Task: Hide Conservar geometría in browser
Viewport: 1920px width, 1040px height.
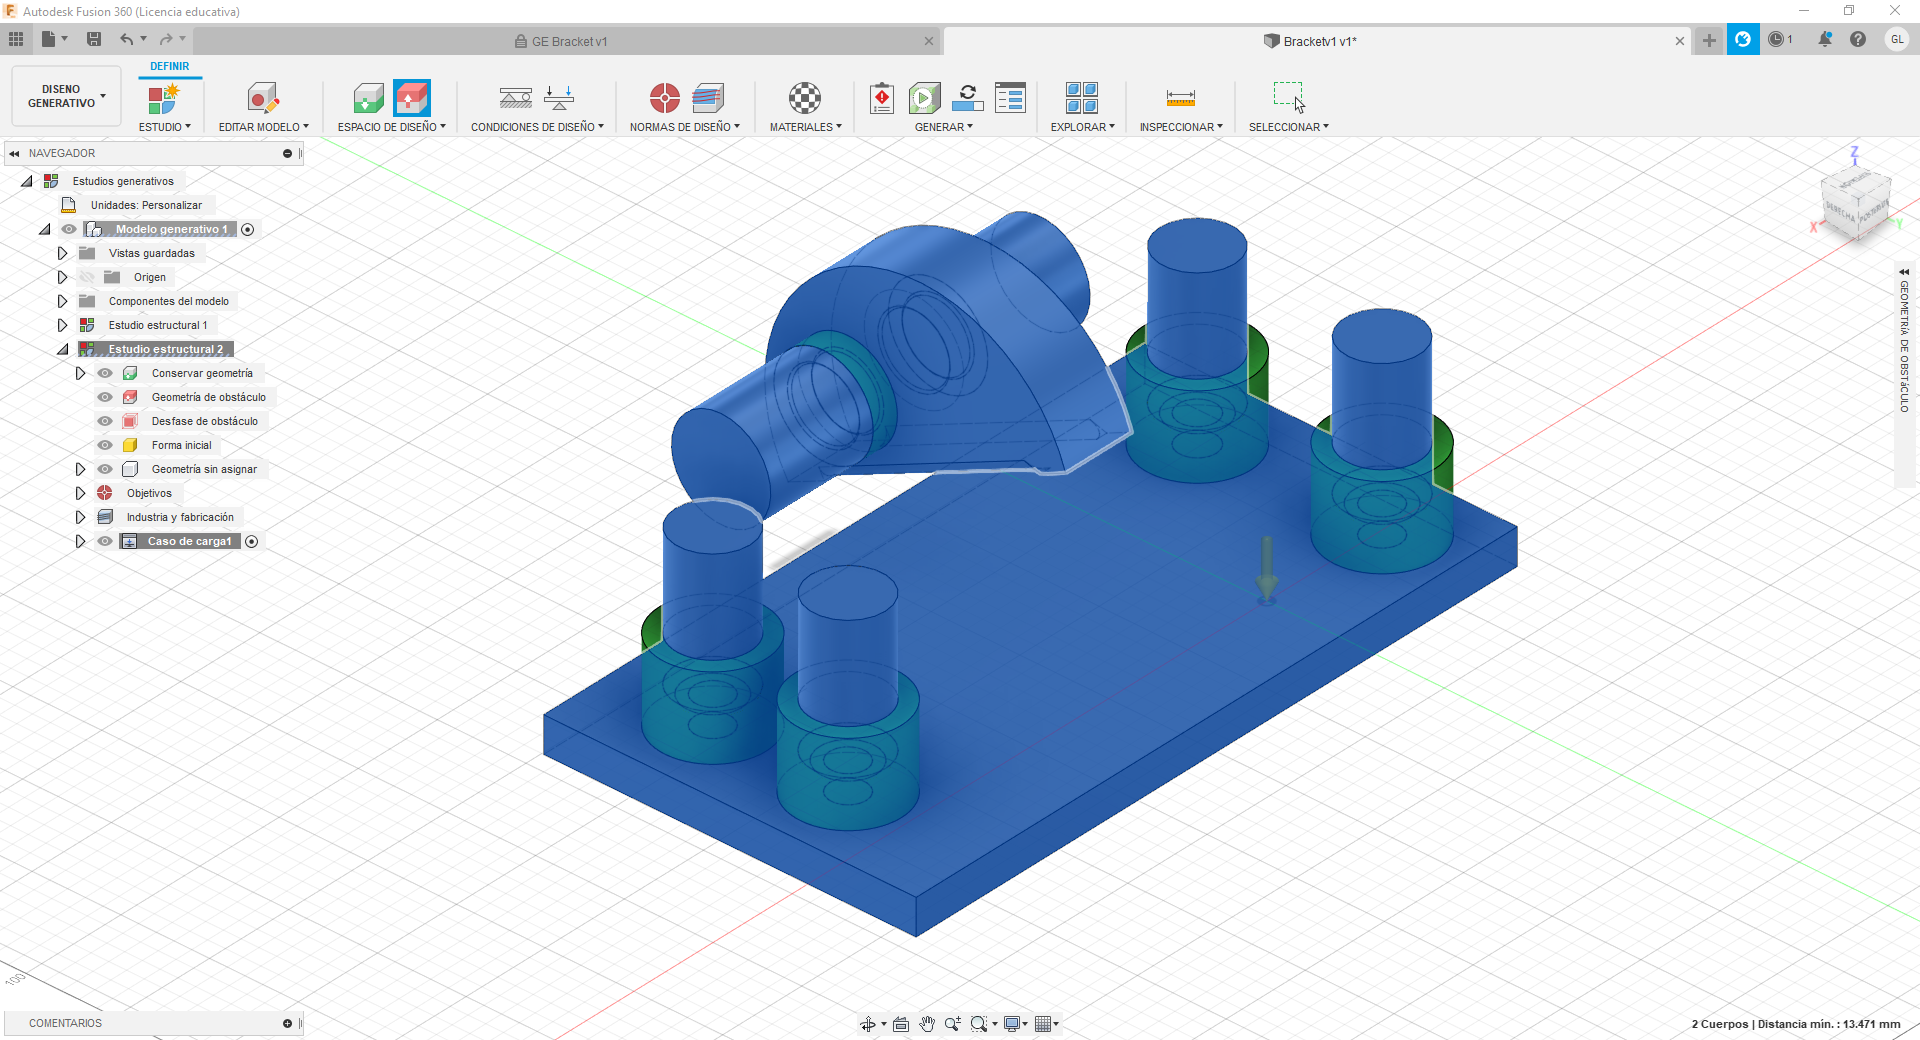Action: pos(105,373)
